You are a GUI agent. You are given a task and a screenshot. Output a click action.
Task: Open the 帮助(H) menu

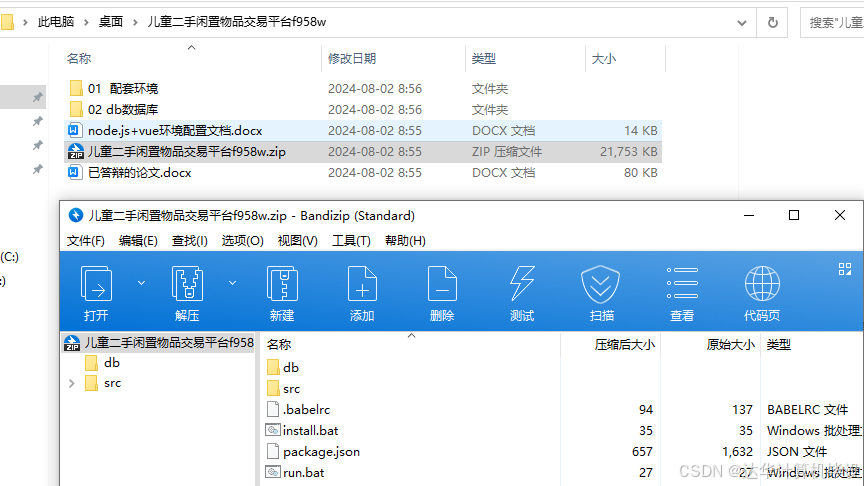(x=405, y=241)
